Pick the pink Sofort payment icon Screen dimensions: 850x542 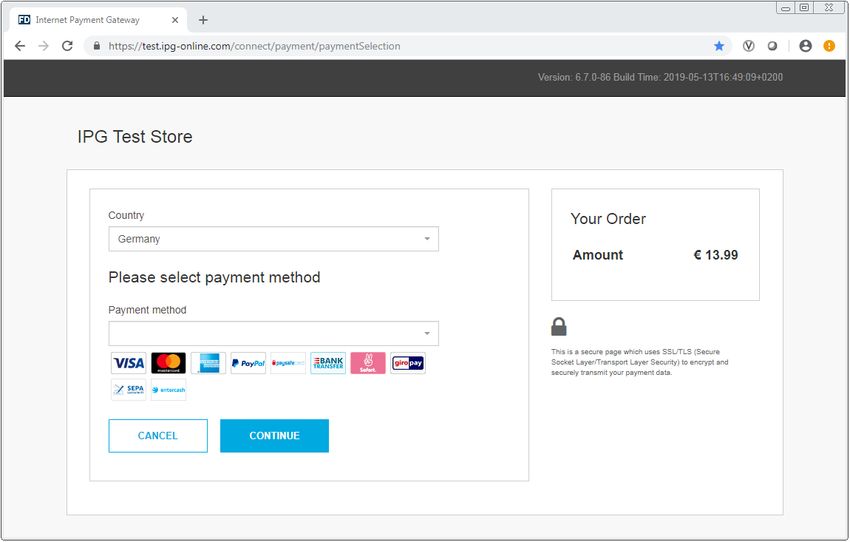368,363
